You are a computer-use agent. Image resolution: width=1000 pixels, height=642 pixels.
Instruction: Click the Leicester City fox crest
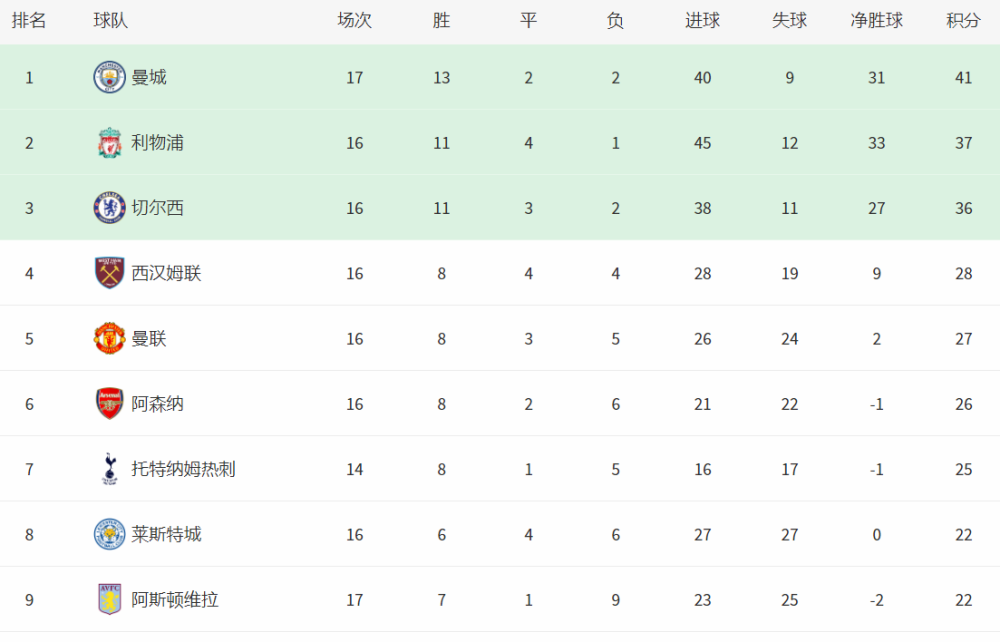click(110, 534)
